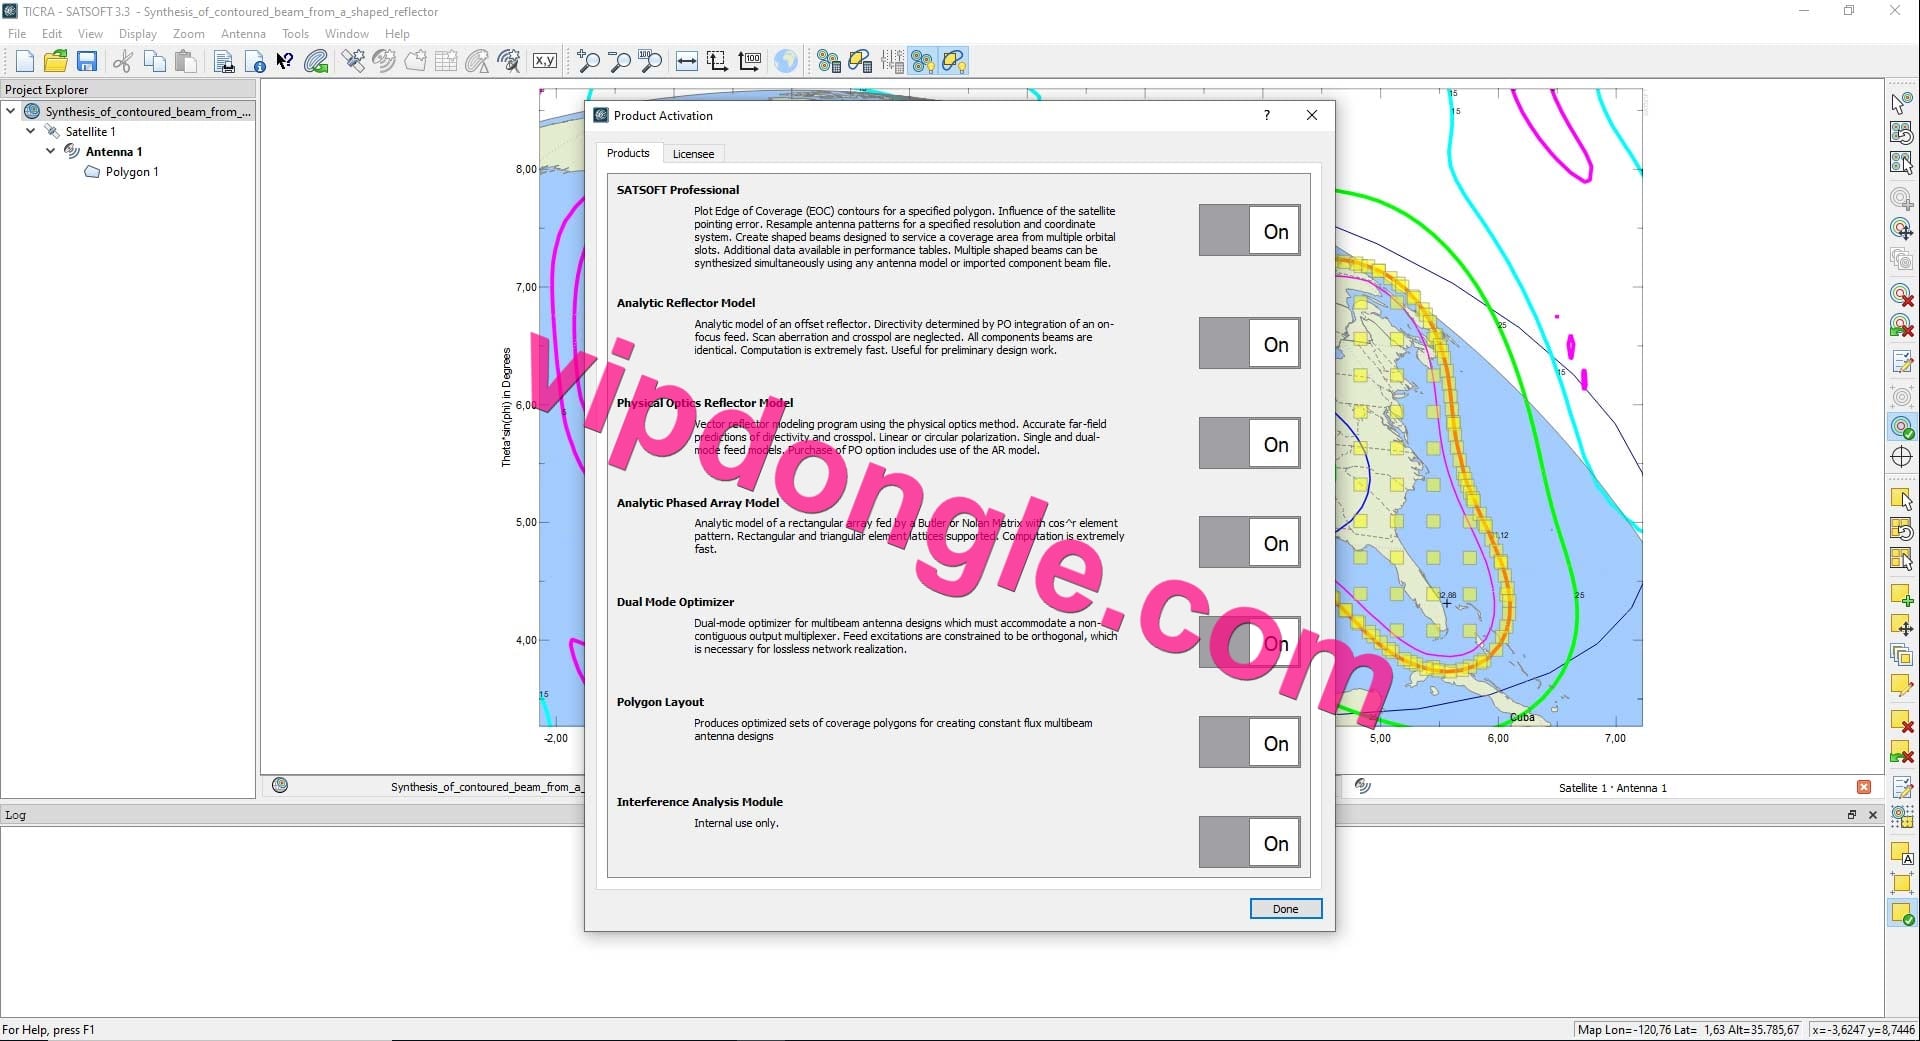1920x1041 pixels.
Task: Click the Print icon in toolbar
Action: tap(224, 62)
